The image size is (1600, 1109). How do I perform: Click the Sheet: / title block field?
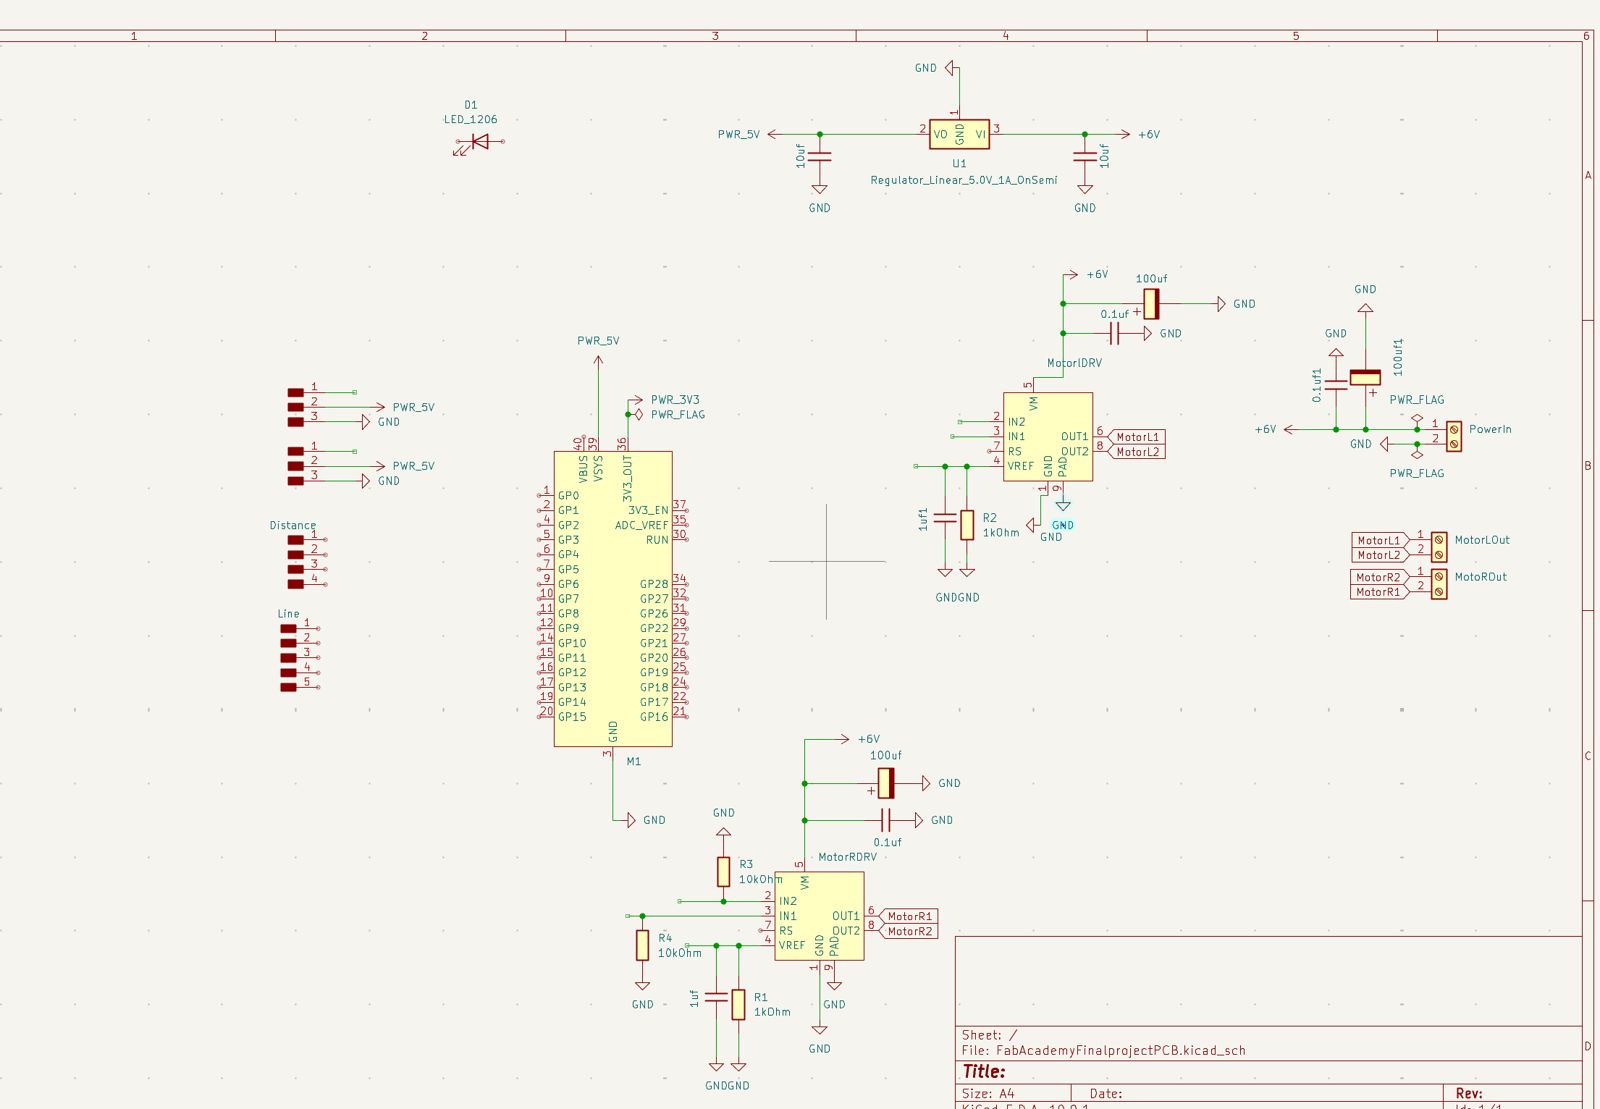[x=989, y=1035]
